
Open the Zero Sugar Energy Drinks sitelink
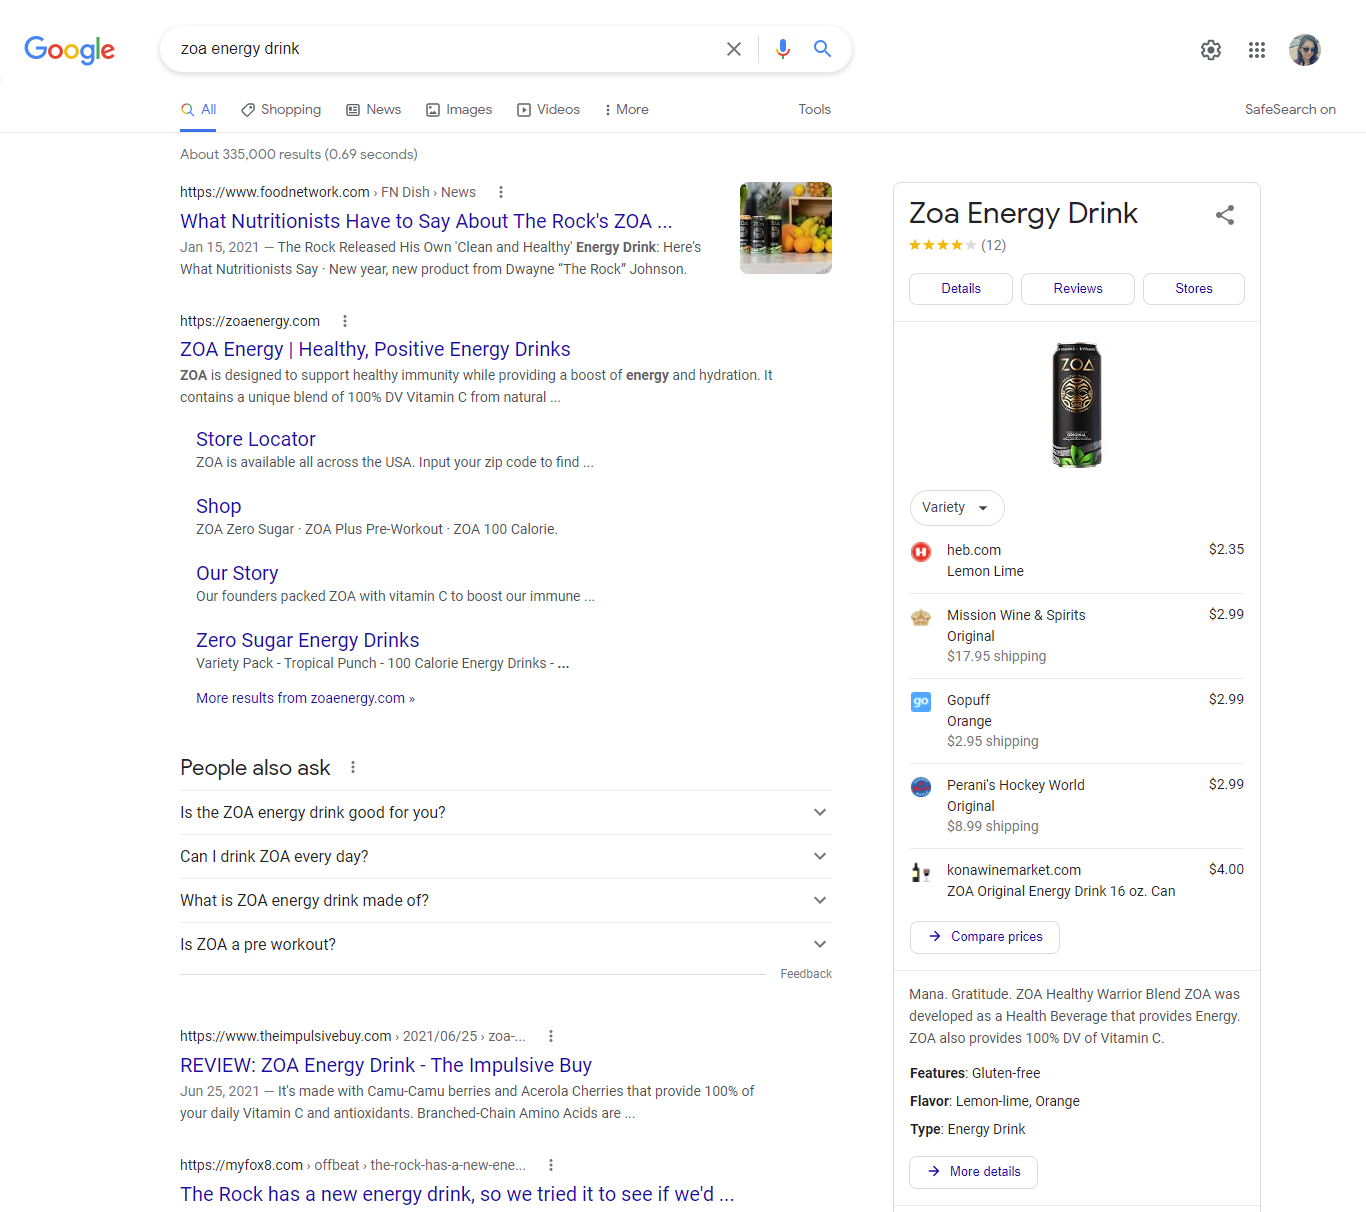[308, 640]
